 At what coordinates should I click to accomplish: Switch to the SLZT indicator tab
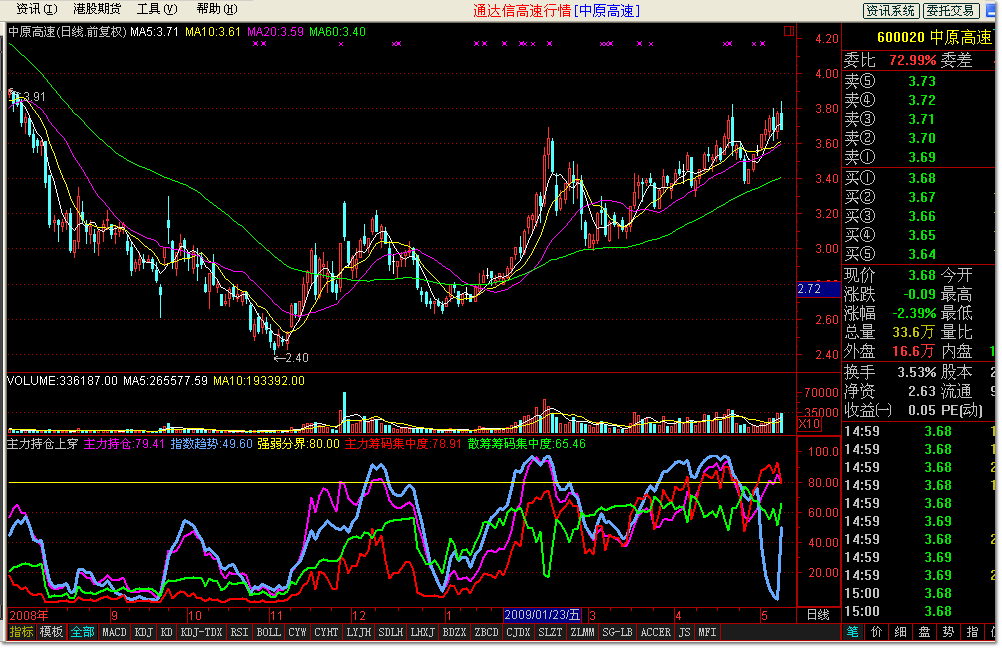550,632
